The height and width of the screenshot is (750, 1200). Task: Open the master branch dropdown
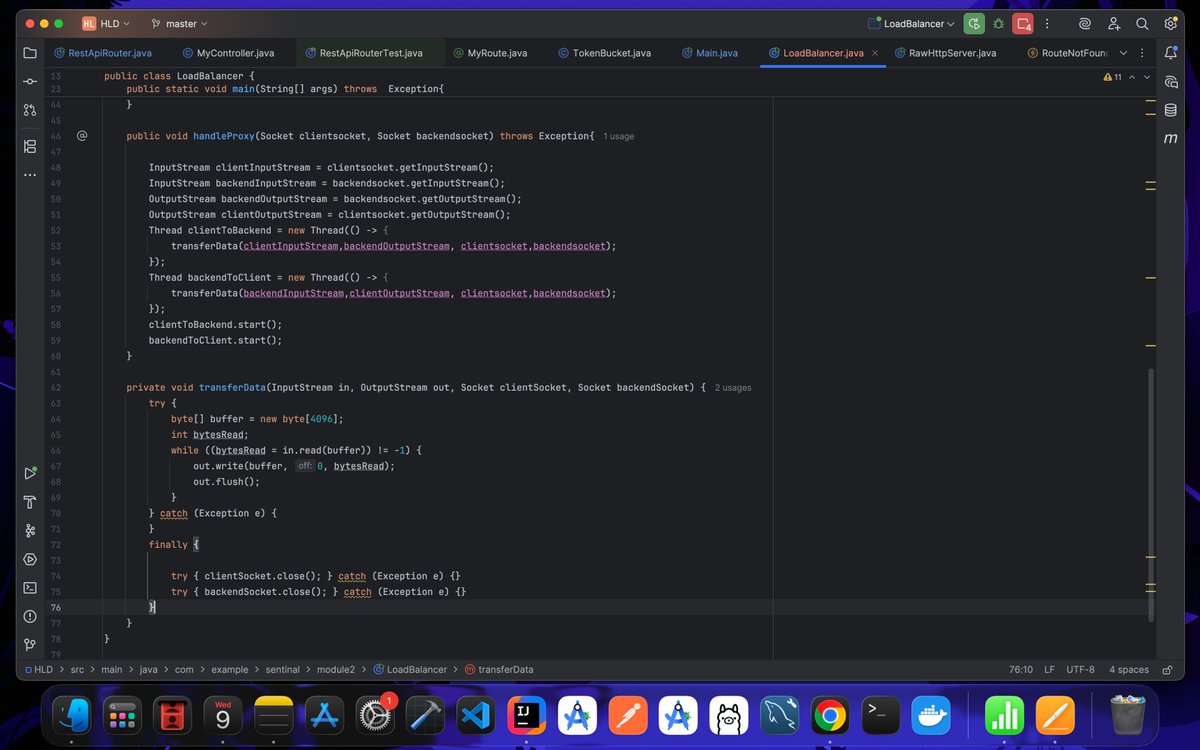pyautogui.click(x=180, y=23)
